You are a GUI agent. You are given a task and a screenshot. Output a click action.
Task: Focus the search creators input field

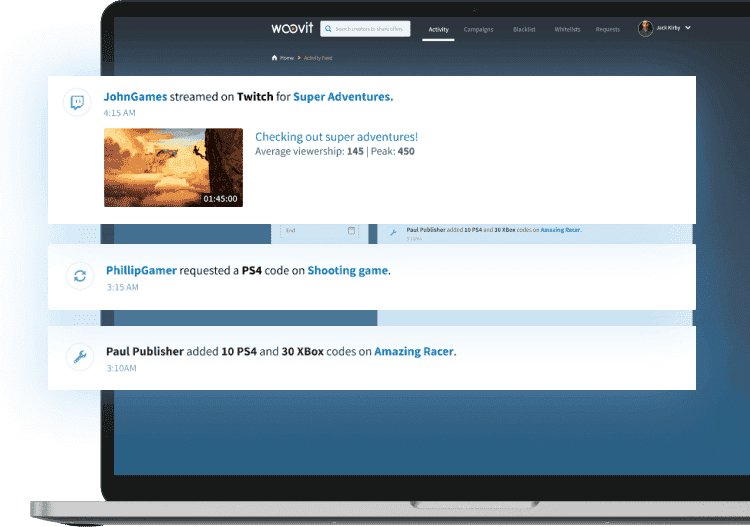click(x=365, y=29)
